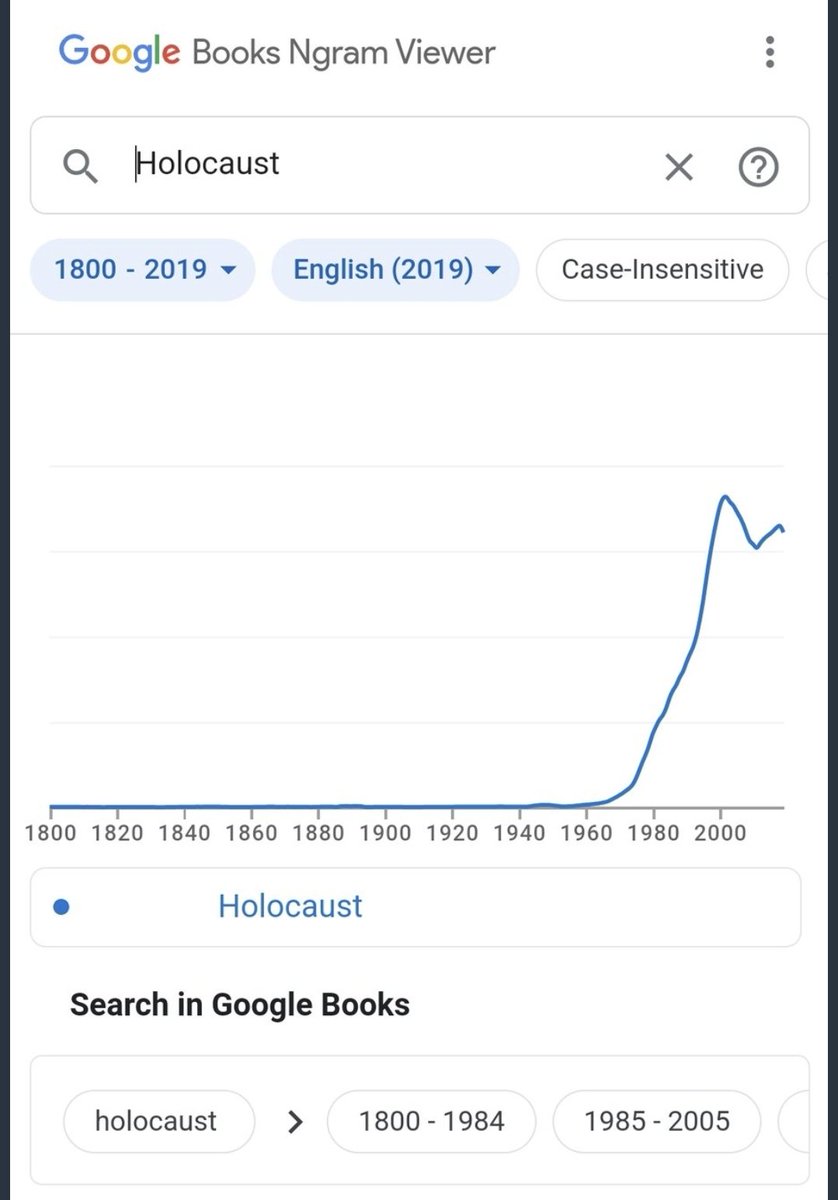Open the three-dot options menu

click(769, 52)
